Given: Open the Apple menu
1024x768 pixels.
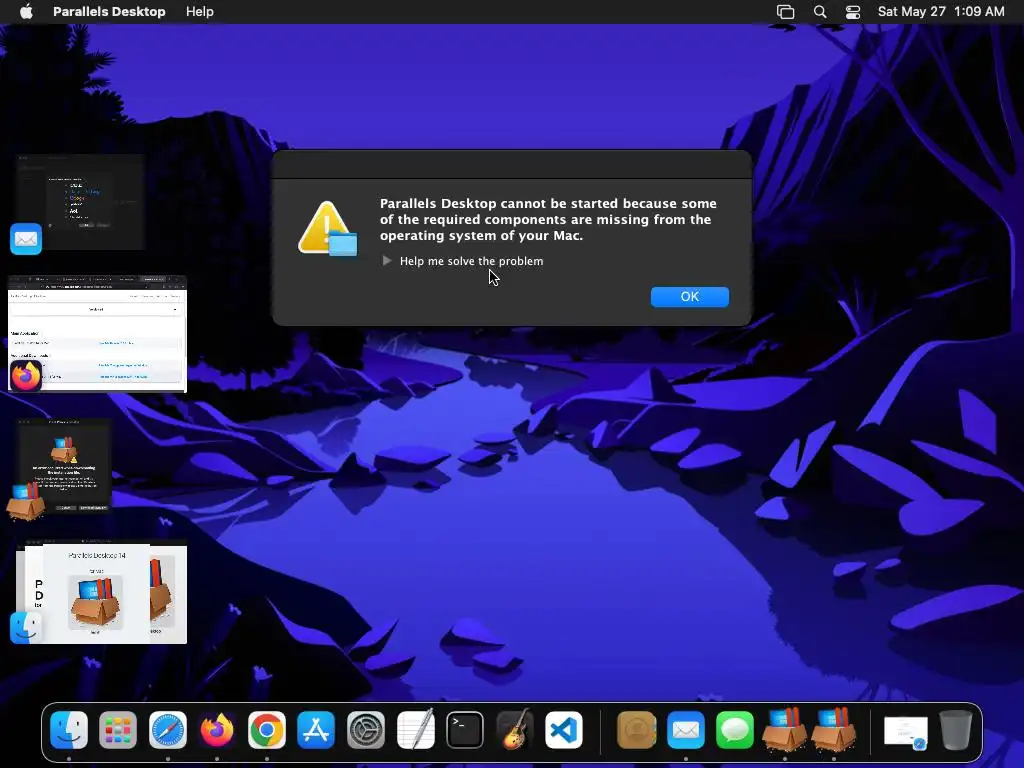Looking at the screenshot, I should pos(26,12).
